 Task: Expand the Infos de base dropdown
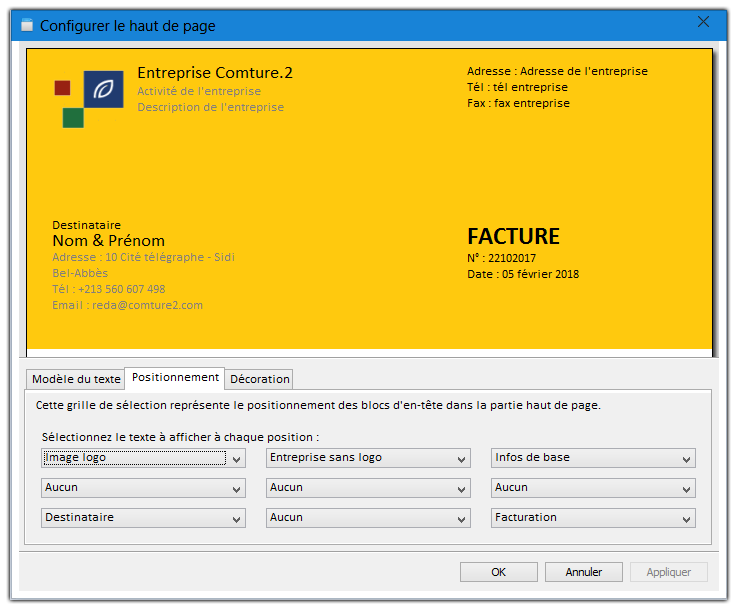593,458
